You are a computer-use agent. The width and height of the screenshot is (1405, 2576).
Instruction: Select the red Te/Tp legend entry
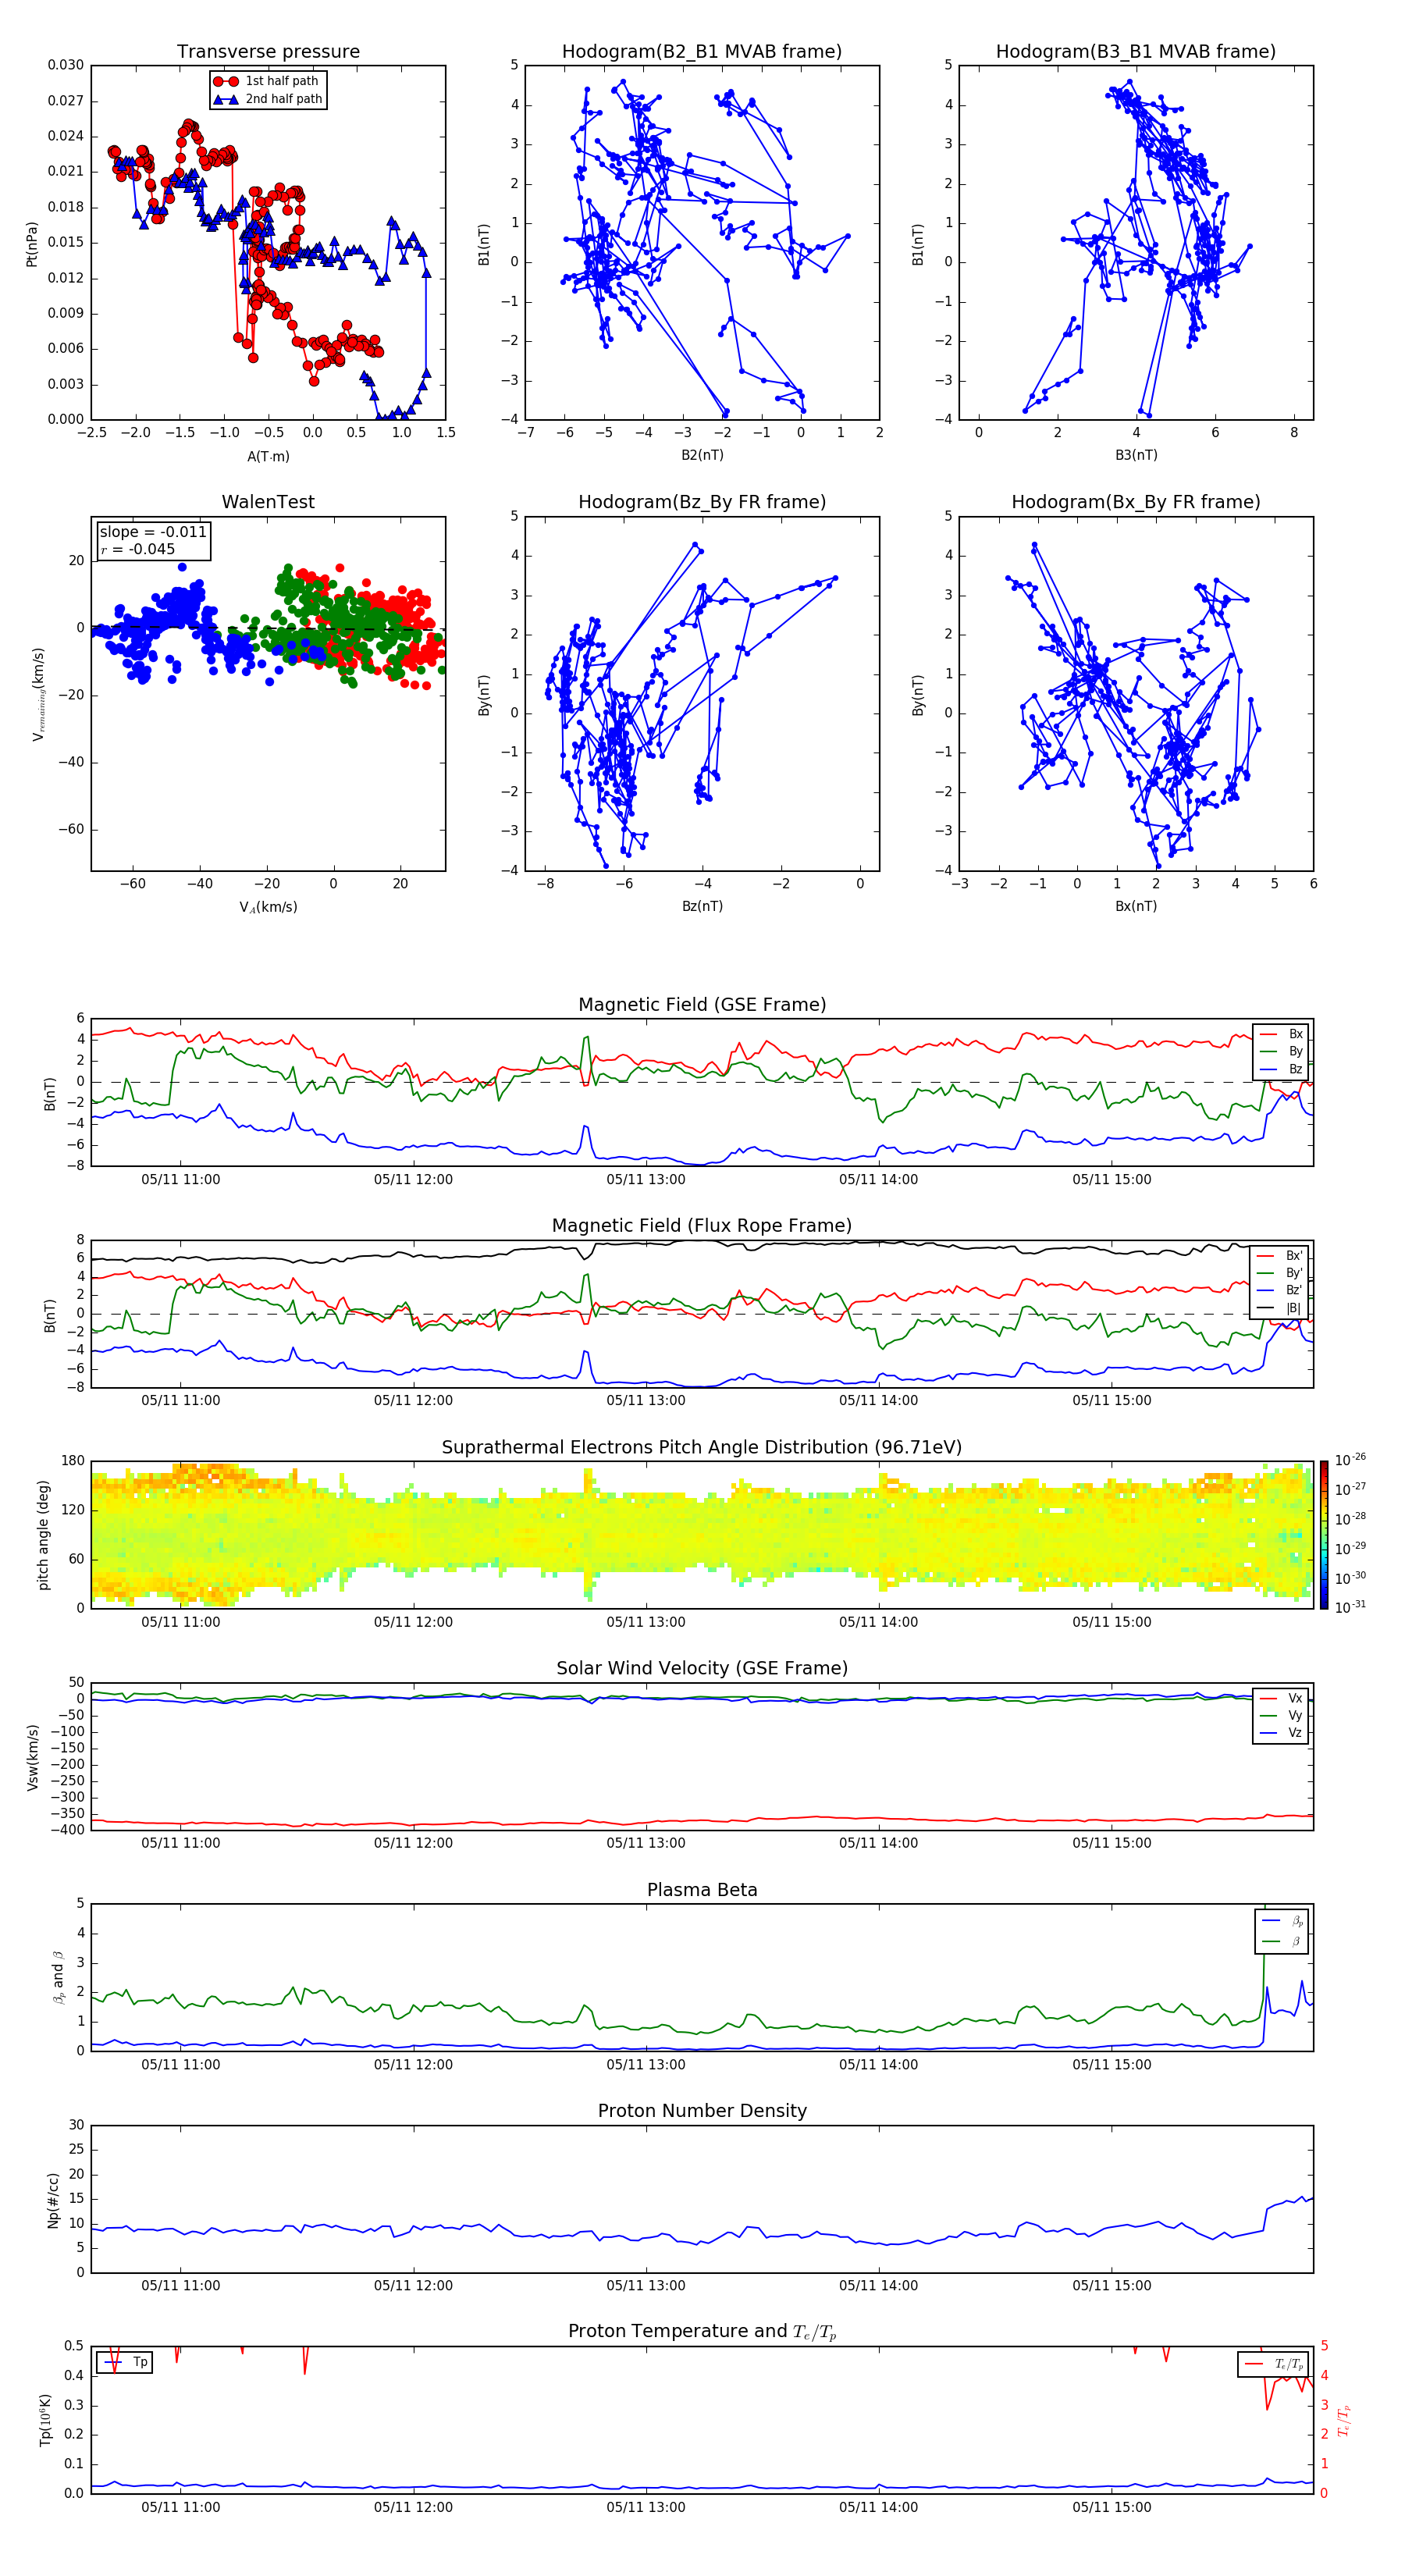[x=1275, y=2365]
